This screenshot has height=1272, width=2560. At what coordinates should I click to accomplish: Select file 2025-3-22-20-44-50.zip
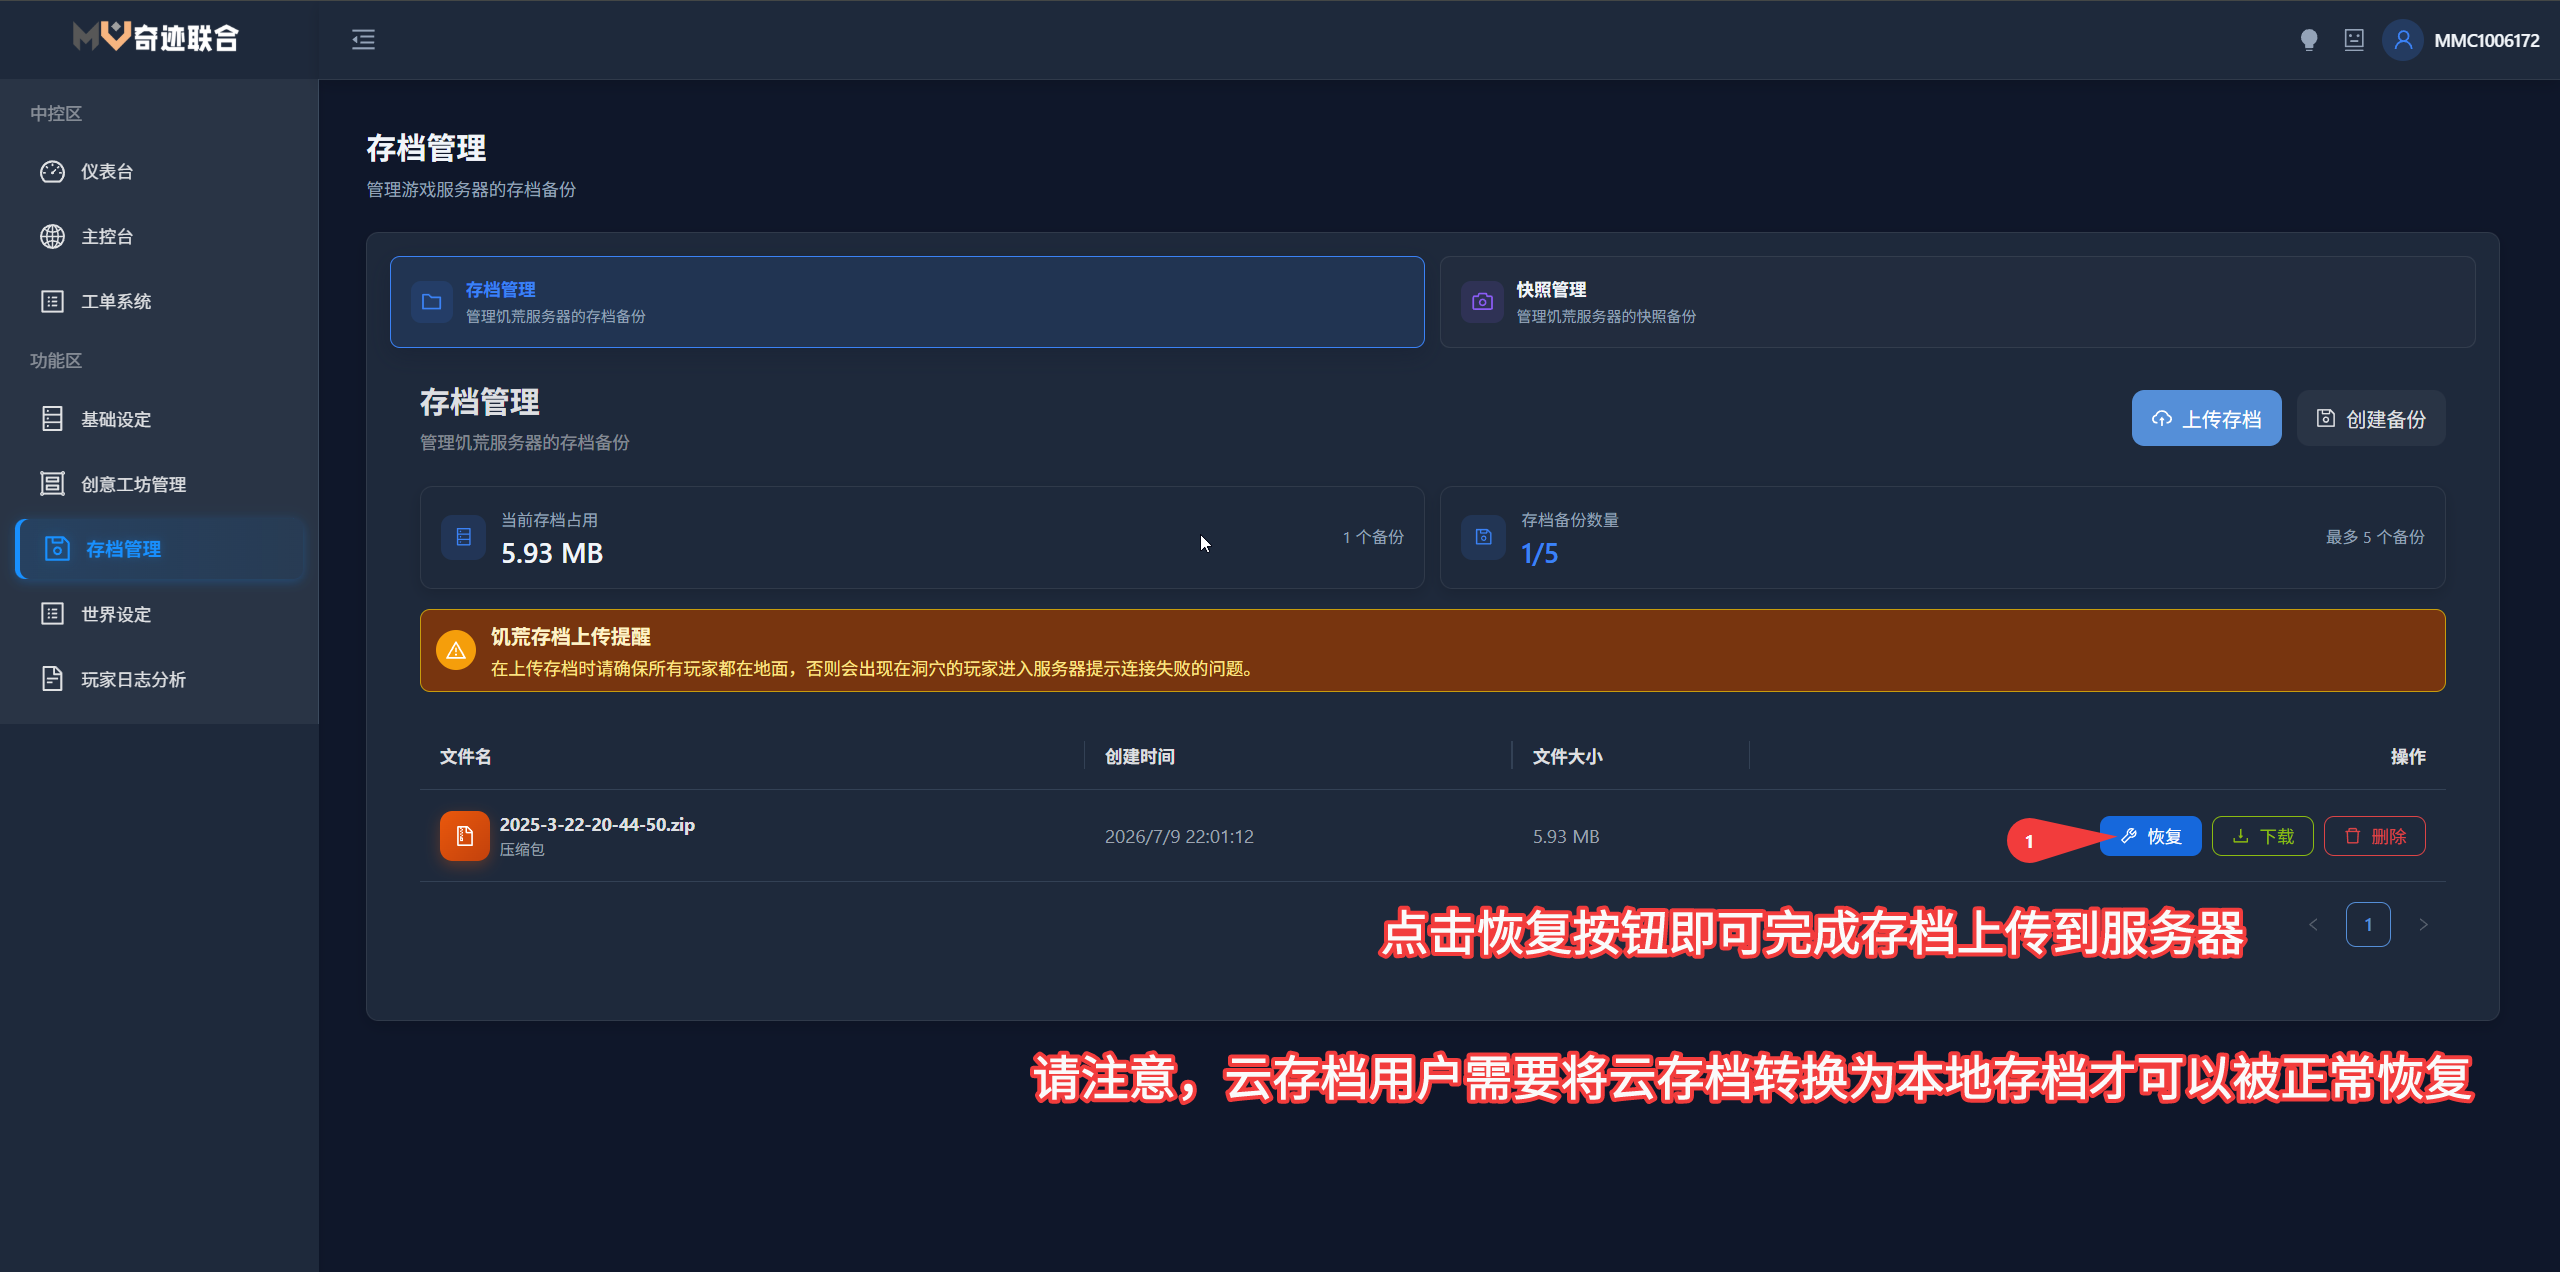pyautogui.click(x=597, y=825)
